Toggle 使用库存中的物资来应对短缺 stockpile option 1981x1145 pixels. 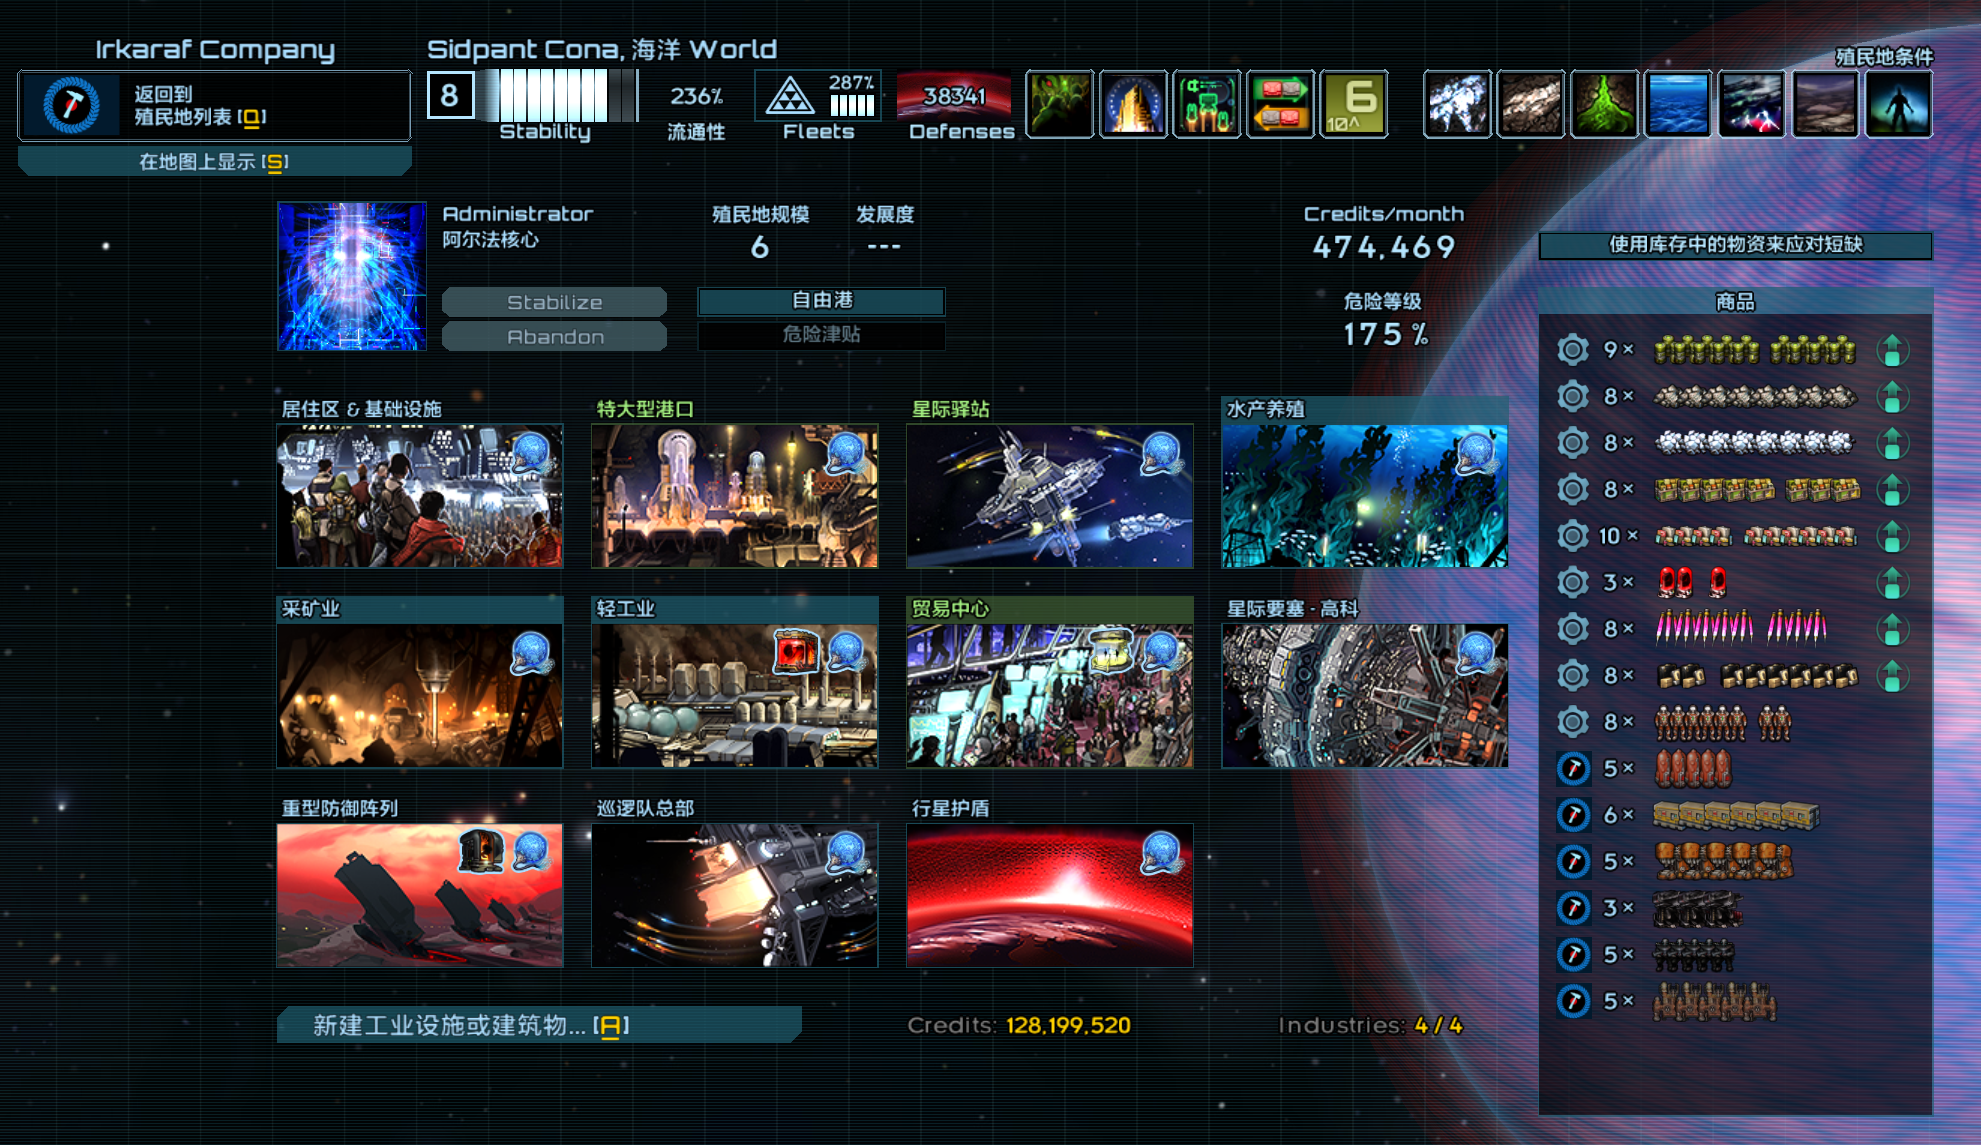click(x=1735, y=245)
